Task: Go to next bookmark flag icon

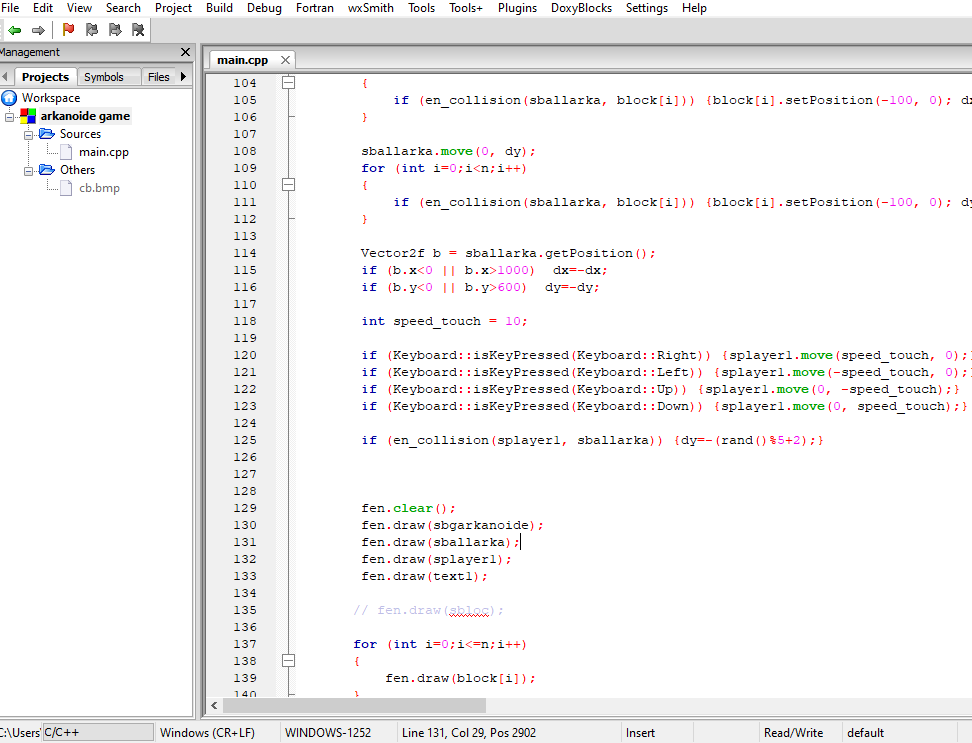Action: pos(115,29)
